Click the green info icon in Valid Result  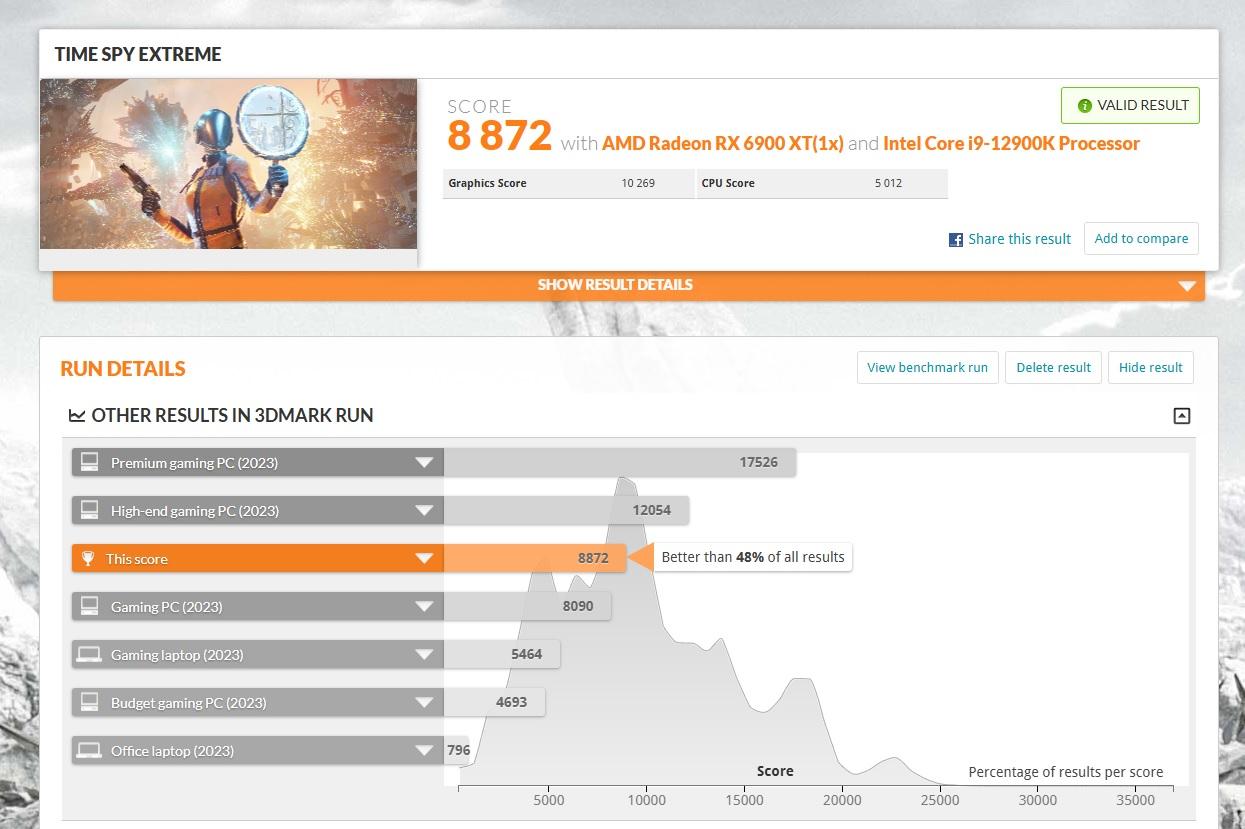pyautogui.click(x=1084, y=106)
